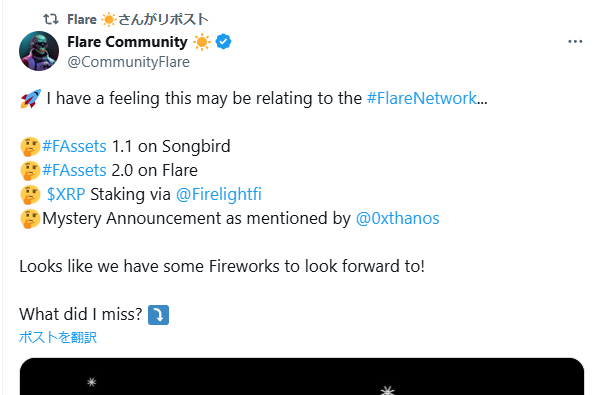Click ポストを翻訳 translate post link
The width and height of the screenshot is (596, 395).
pyautogui.click(x=58, y=337)
